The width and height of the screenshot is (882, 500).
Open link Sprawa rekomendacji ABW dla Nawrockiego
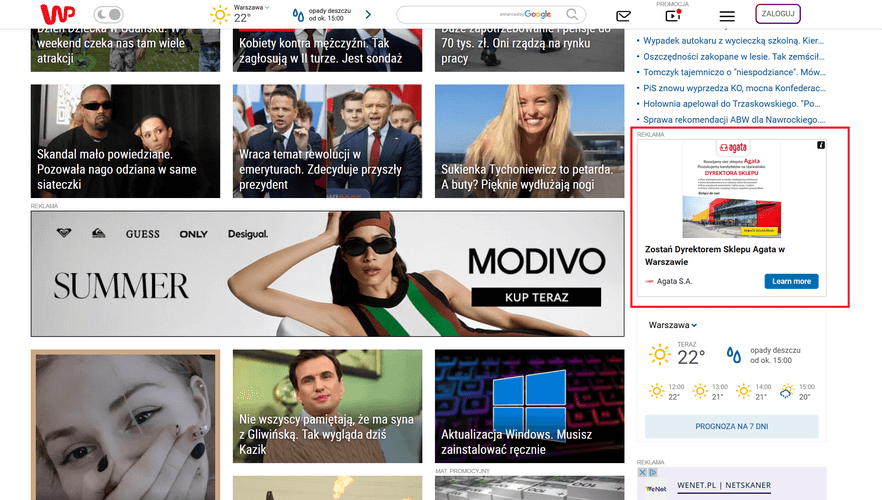pyautogui.click(x=734, y=119)
